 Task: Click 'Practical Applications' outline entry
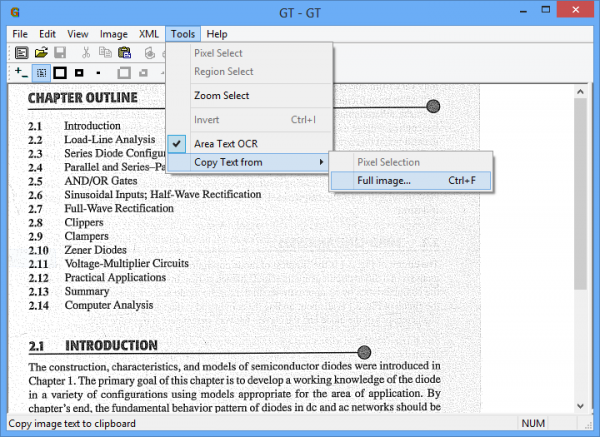coord(115,277)
